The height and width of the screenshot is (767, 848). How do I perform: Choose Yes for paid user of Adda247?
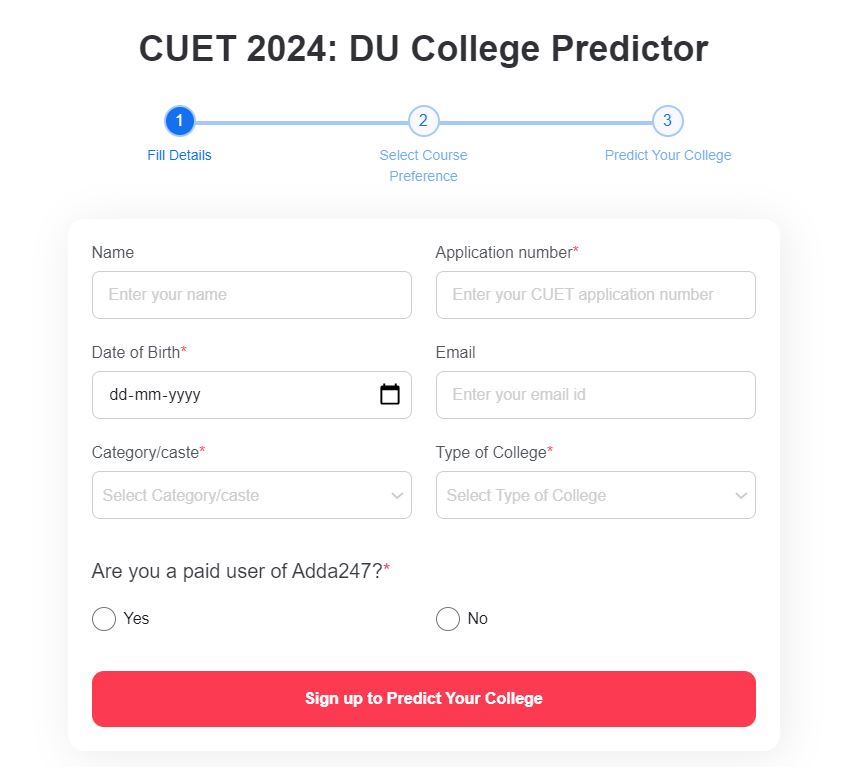[x=103, y=619]
